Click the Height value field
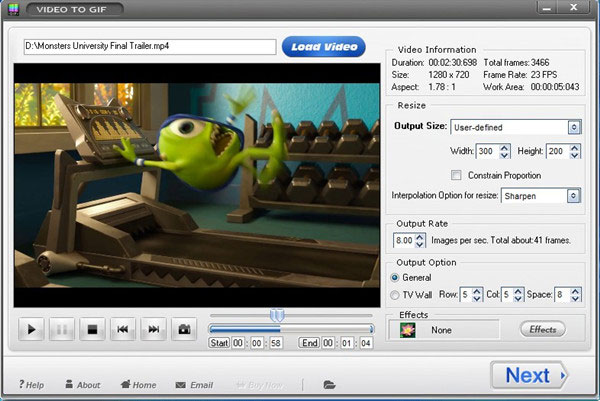The width and height of the screenshot is (600, 401). click(x=558, y=151)
